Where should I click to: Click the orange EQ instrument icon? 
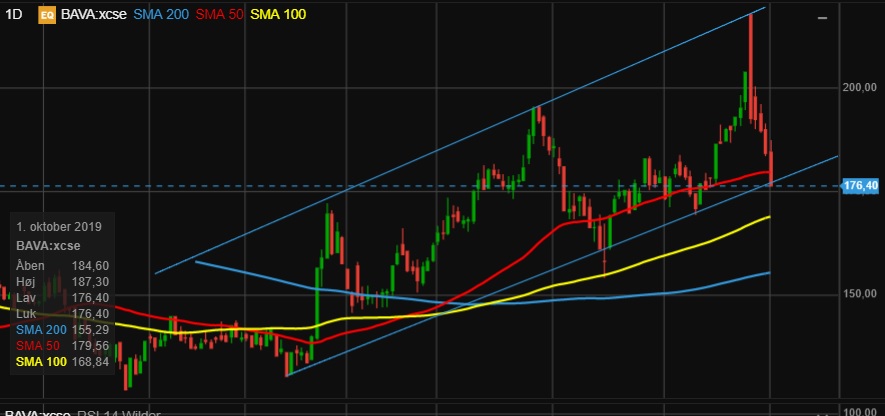click(46, 15)
